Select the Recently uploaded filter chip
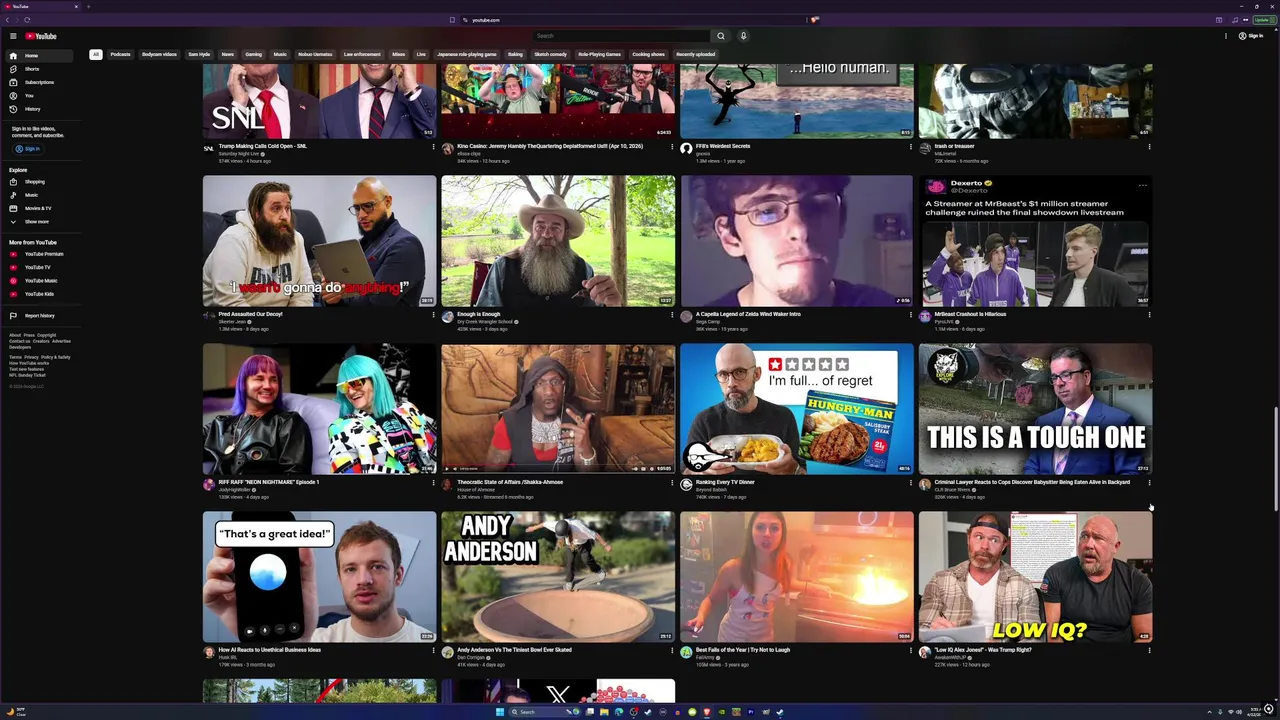Viewport: 1280px width, 720px height. (695, 54)
